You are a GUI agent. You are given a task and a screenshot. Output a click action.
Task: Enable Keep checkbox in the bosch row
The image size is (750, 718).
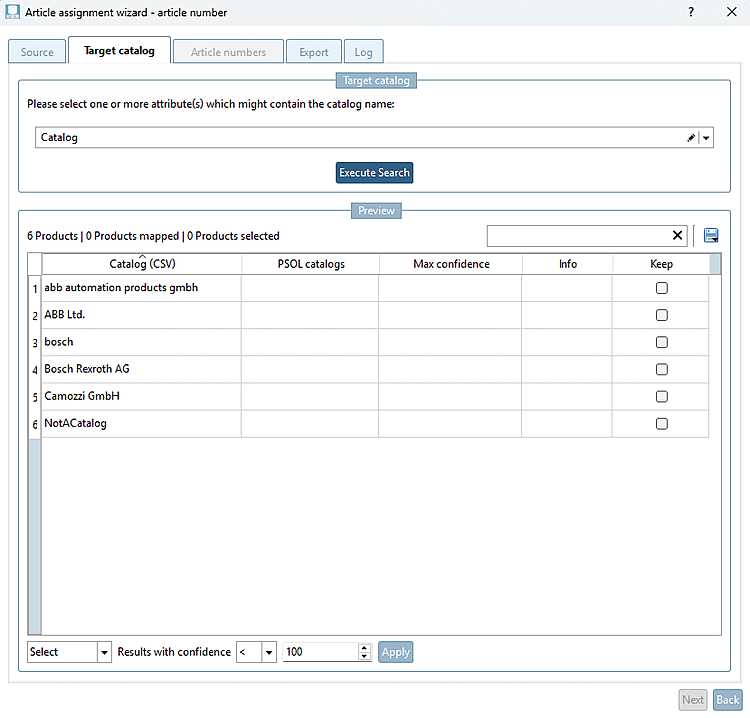tap(662, 342)
